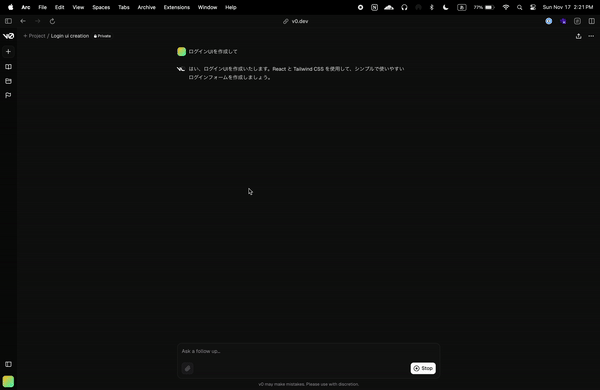
Task: Open the cloud-shaped icon in menu bar
Action: (389, 7)
